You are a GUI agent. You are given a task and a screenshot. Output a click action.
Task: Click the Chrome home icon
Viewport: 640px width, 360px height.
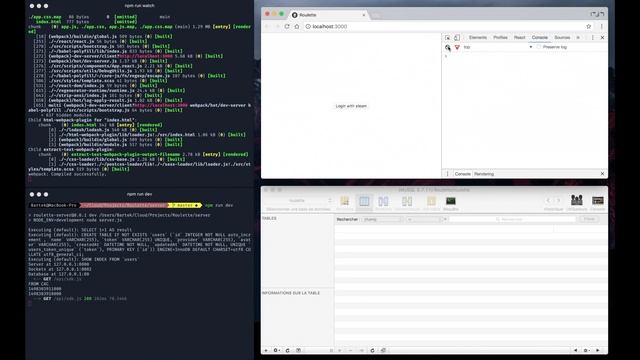[x=297, y=26]
